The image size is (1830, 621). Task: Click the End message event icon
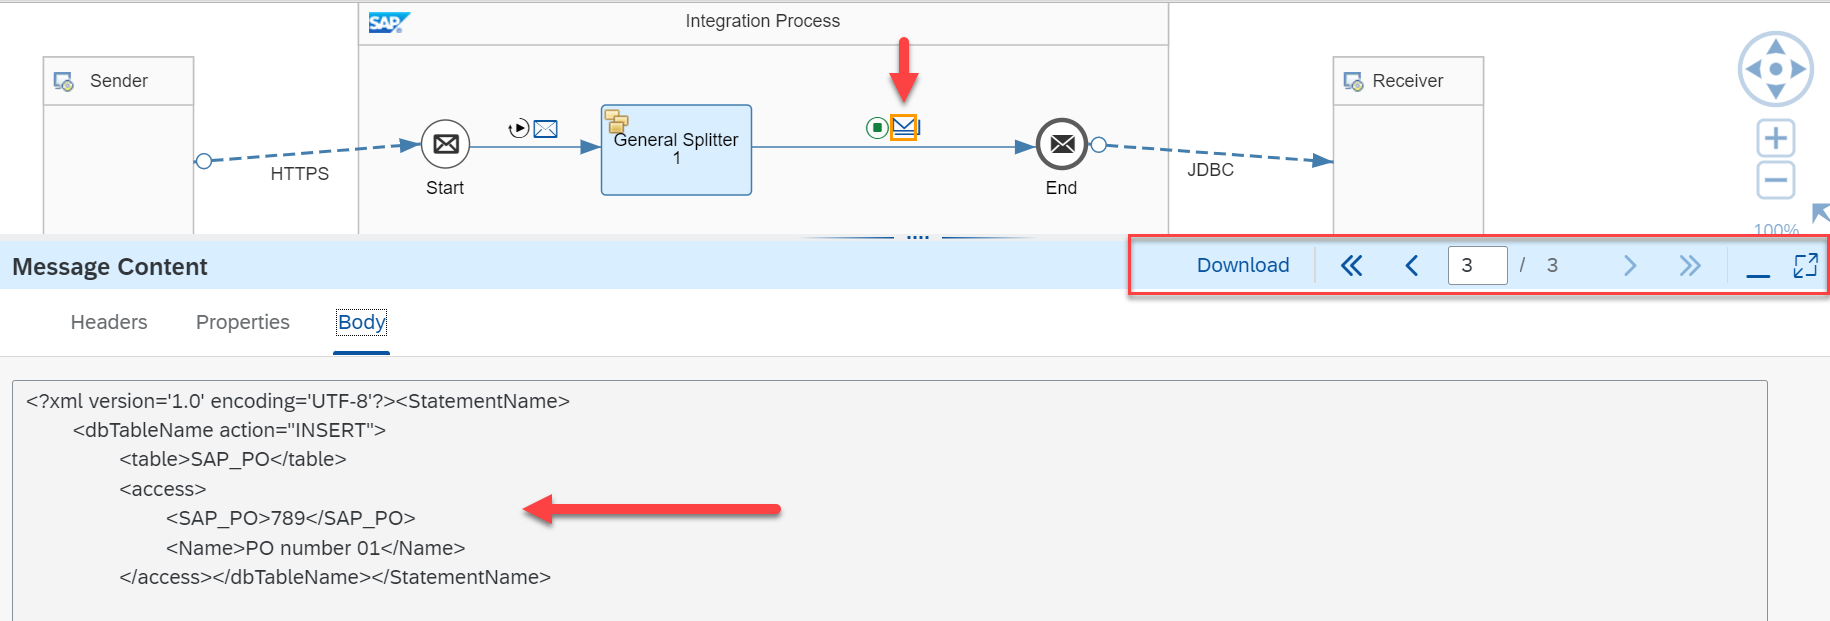tap(1060, 144)
